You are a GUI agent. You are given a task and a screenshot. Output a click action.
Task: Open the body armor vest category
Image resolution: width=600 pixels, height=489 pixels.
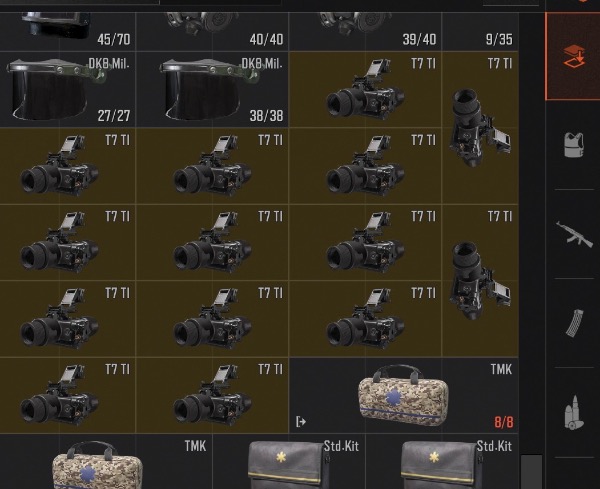pos(574,145)
